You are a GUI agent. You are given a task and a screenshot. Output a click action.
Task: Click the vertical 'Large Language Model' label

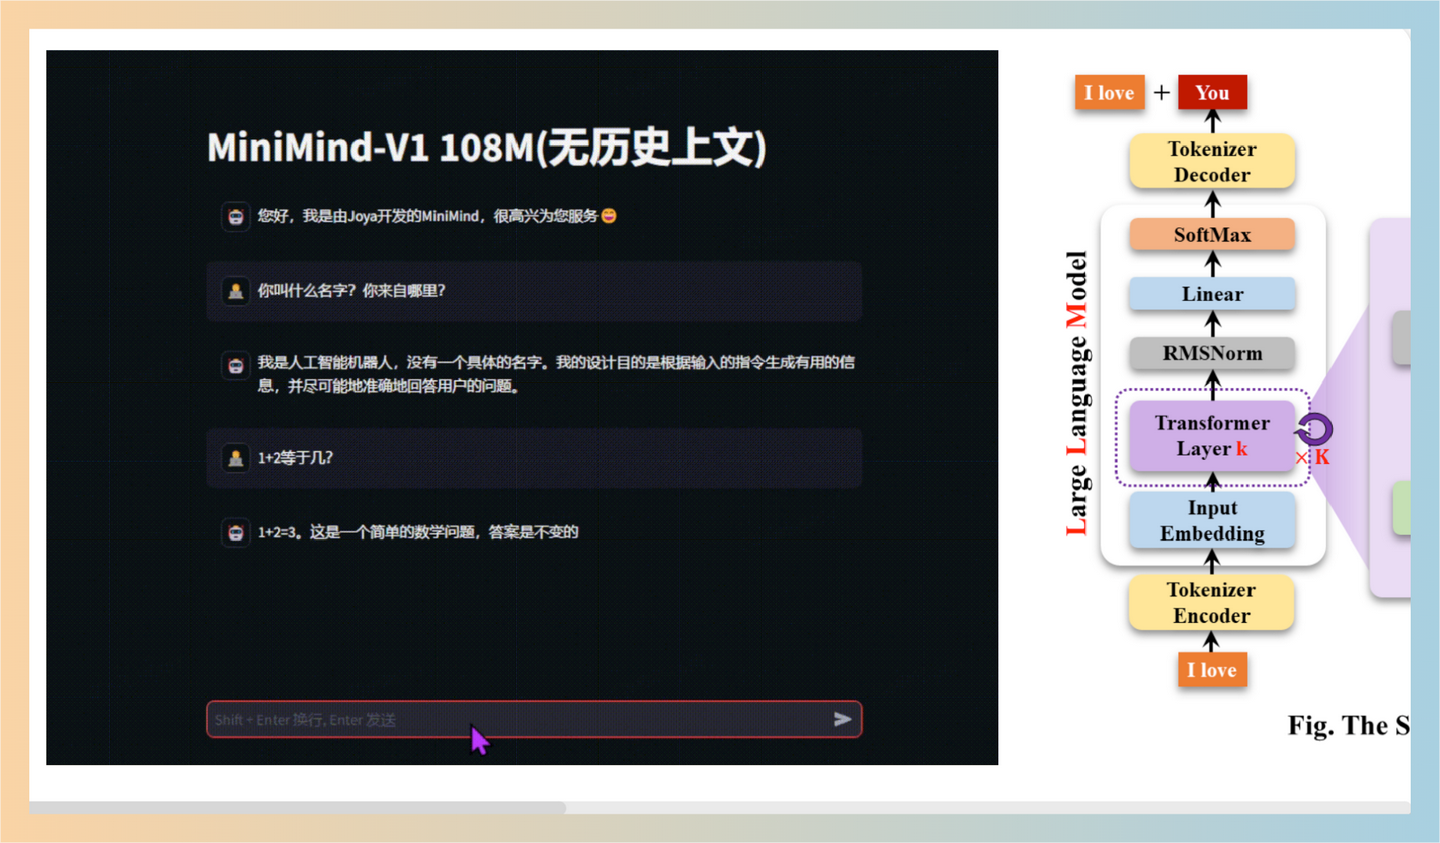coord(1076,392)
